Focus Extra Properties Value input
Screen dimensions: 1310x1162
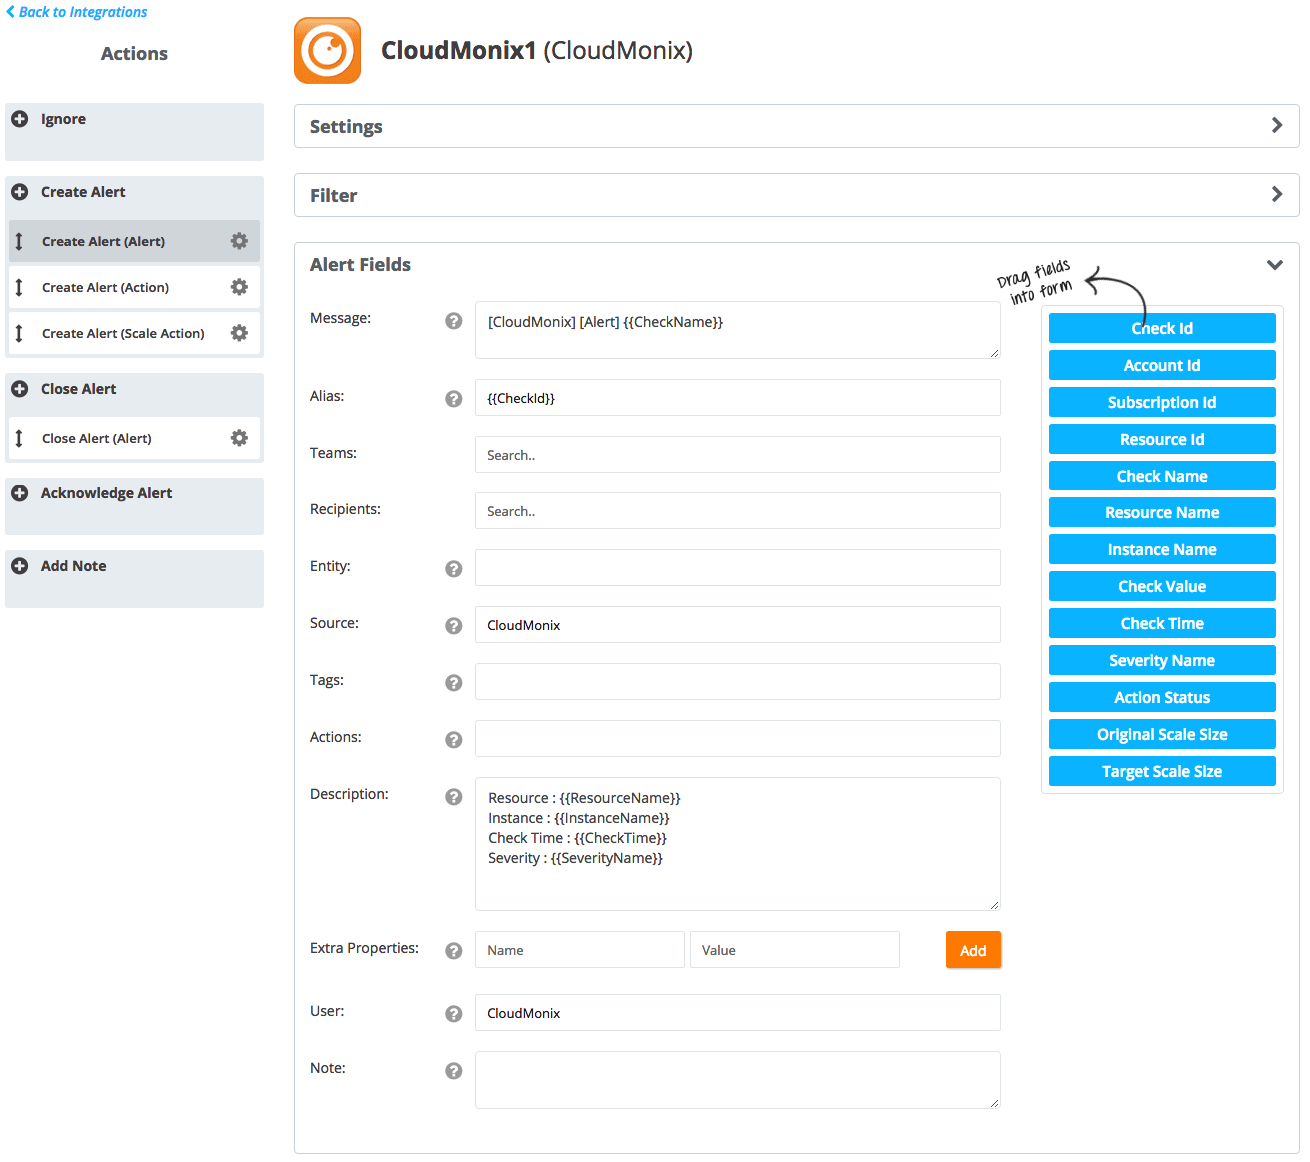[795, 950]
